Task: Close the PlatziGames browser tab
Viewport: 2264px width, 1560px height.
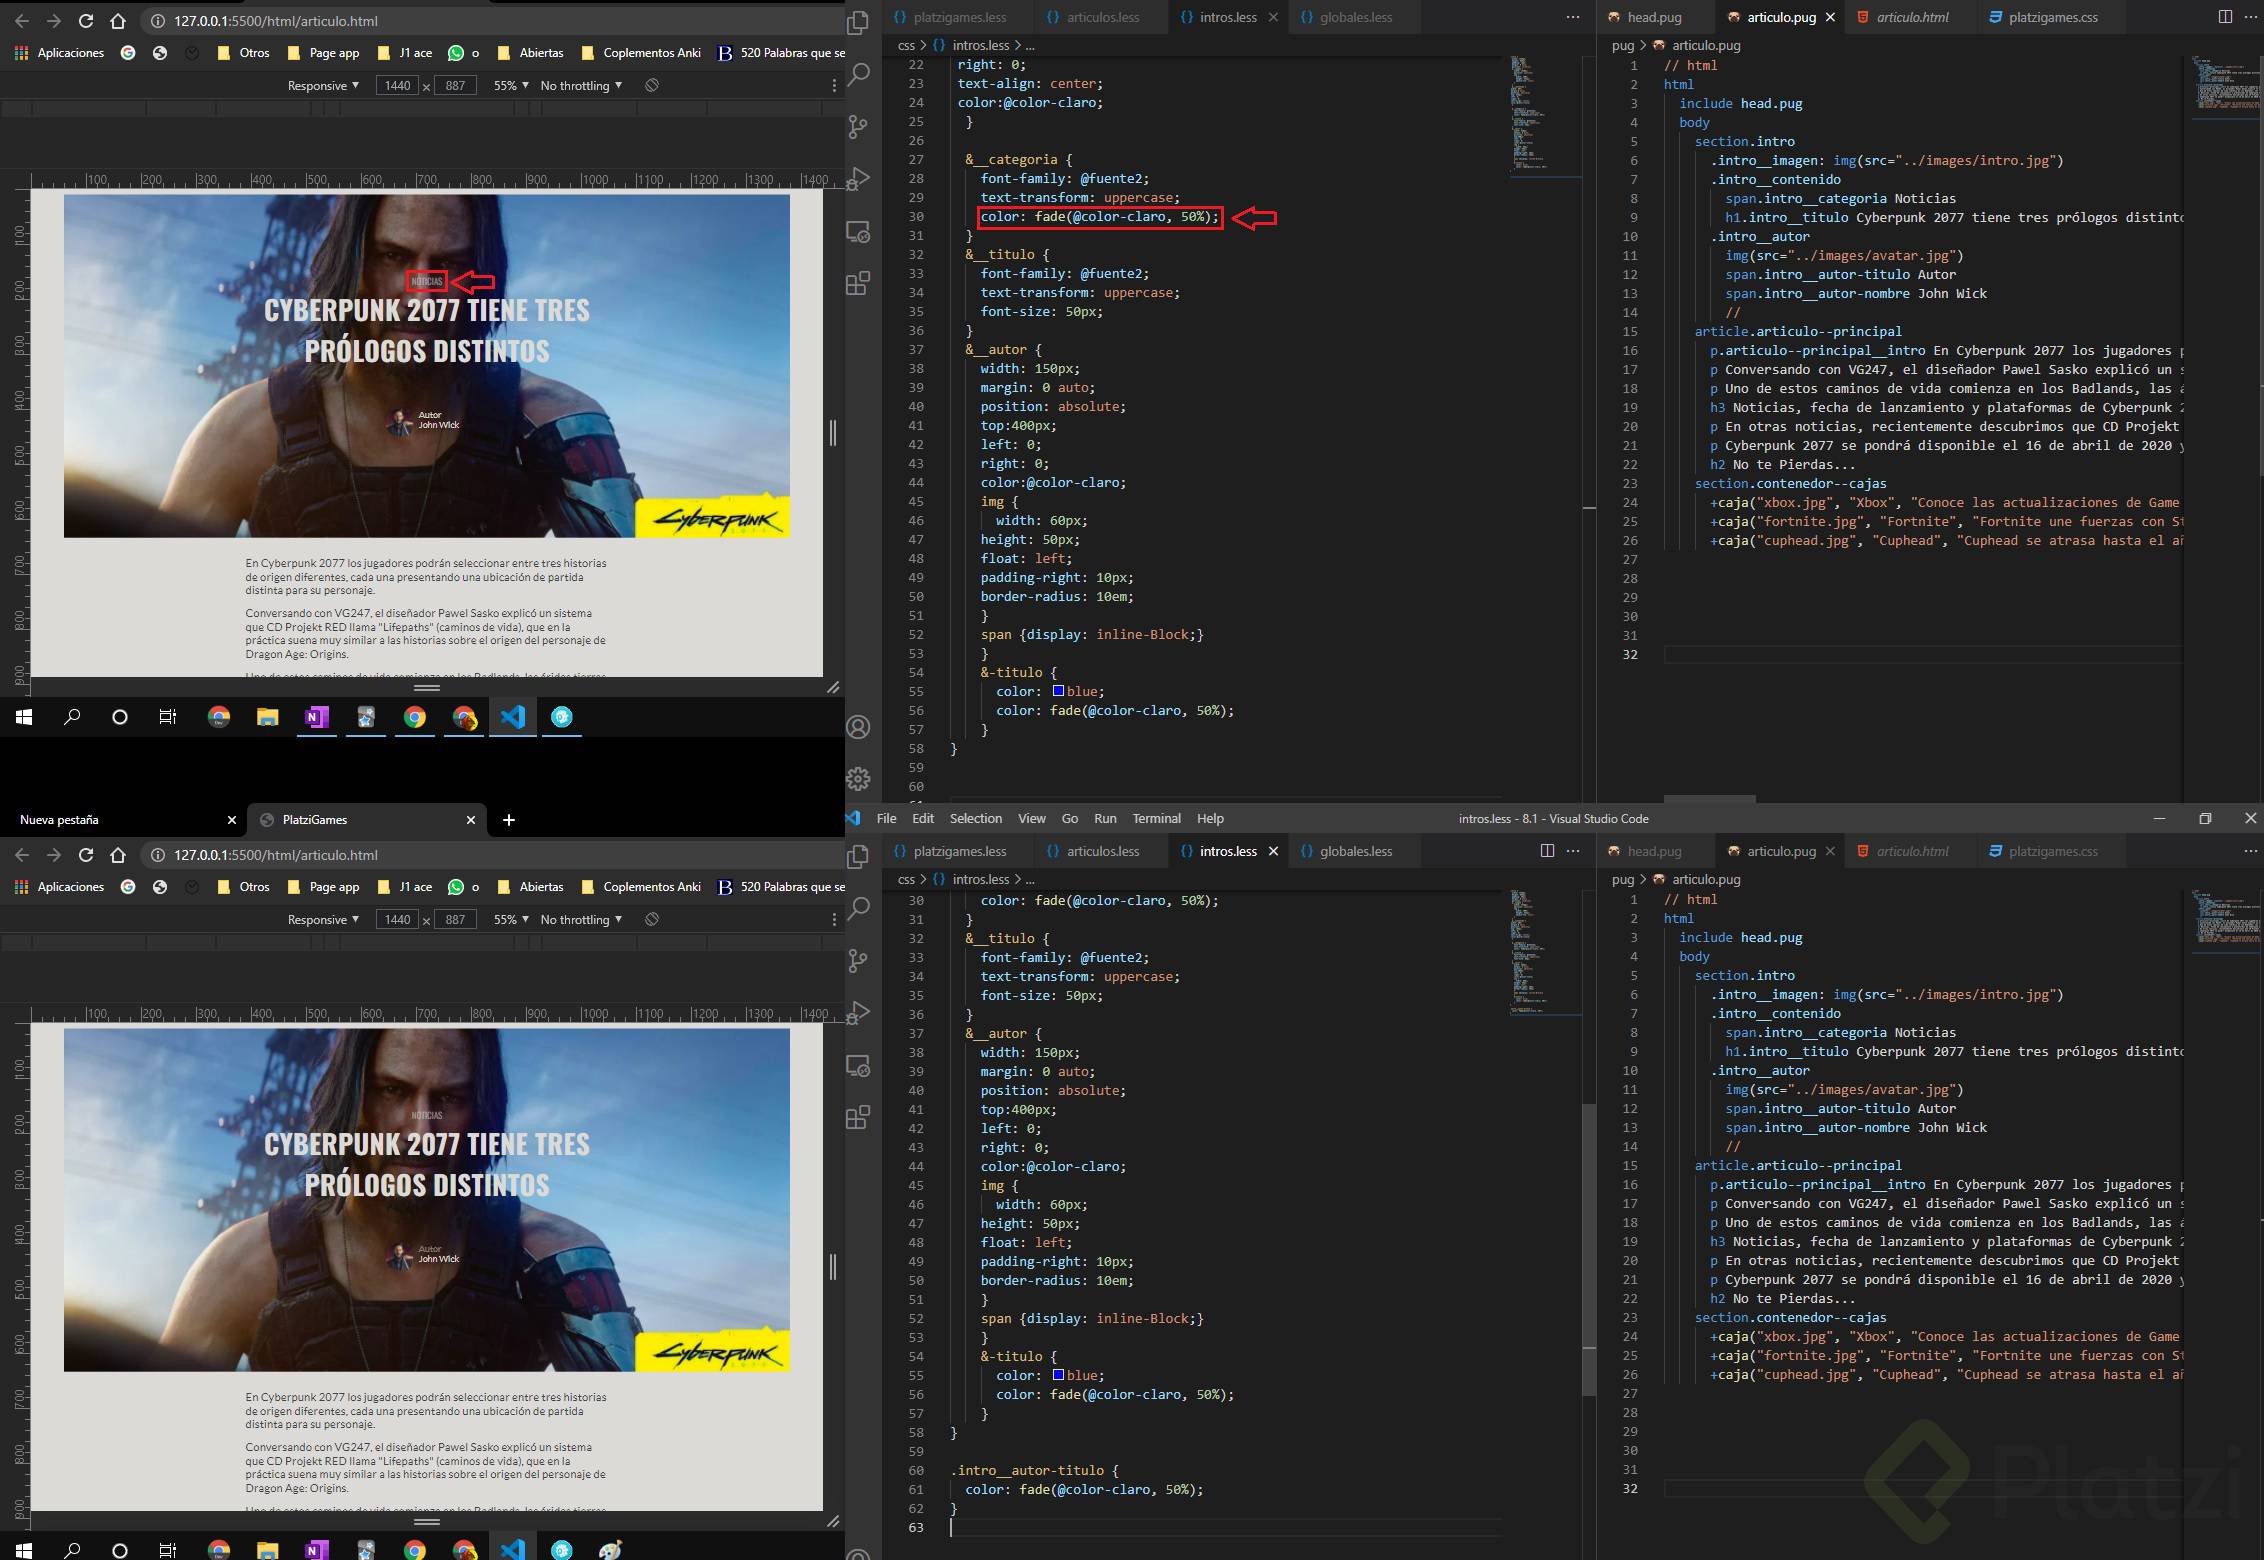Action: (471, 820)
